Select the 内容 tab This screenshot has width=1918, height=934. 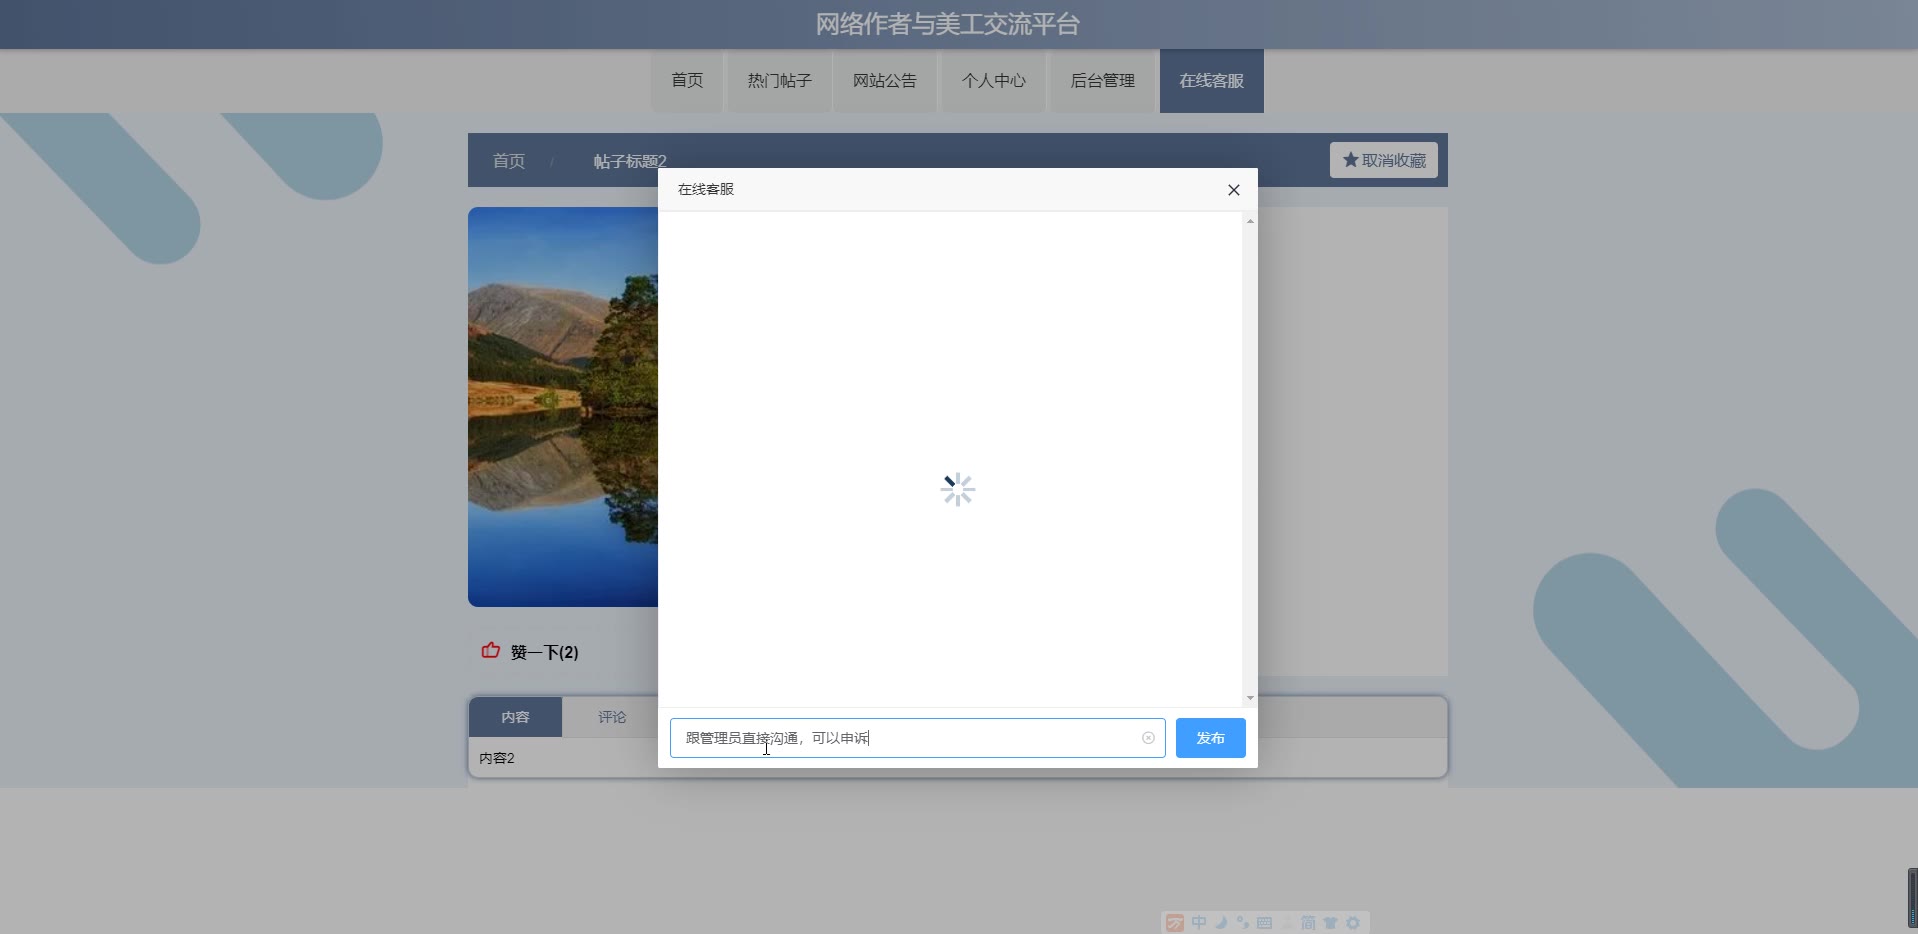tap(515, 717)
